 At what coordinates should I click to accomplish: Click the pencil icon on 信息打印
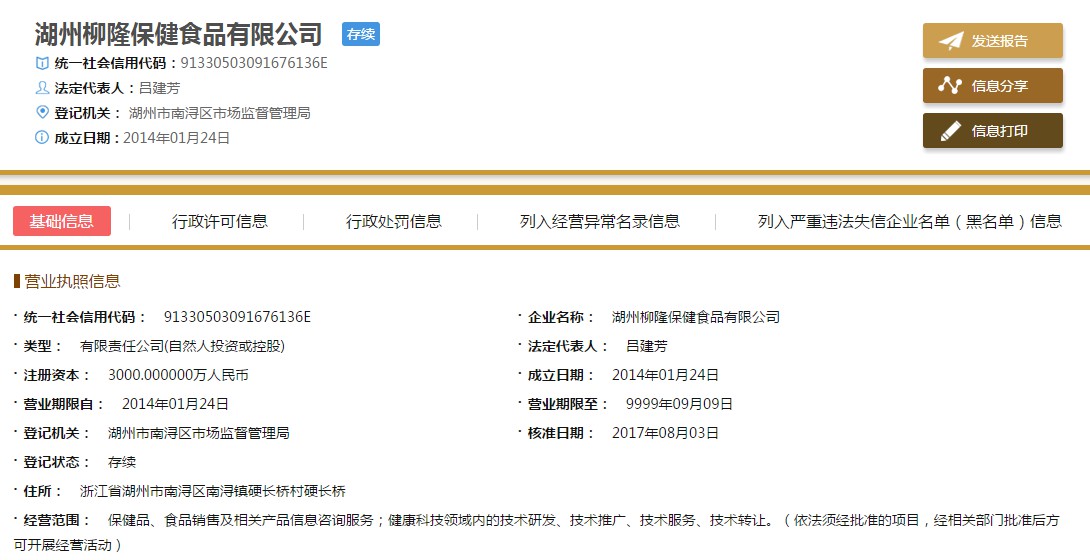[x=949, y=131]
